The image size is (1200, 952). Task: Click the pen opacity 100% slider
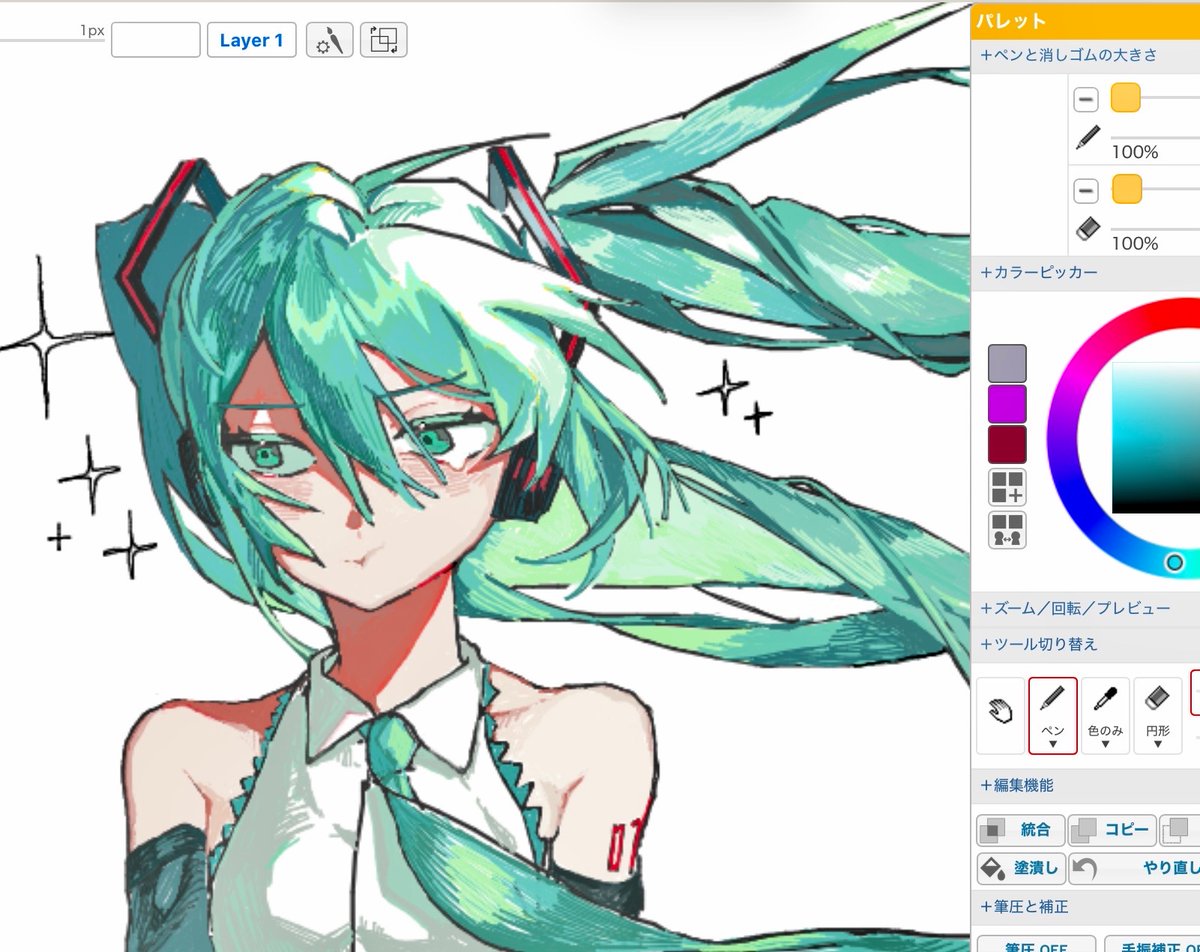1155,138
